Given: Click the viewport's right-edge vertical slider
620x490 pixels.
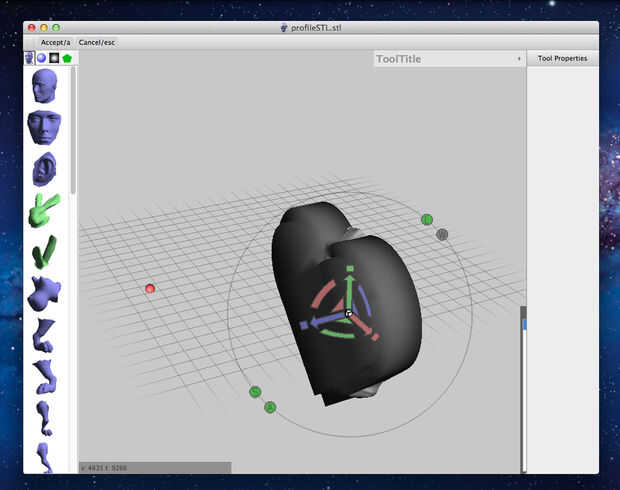Looking at the screenshot, I should tap(524, 388).
